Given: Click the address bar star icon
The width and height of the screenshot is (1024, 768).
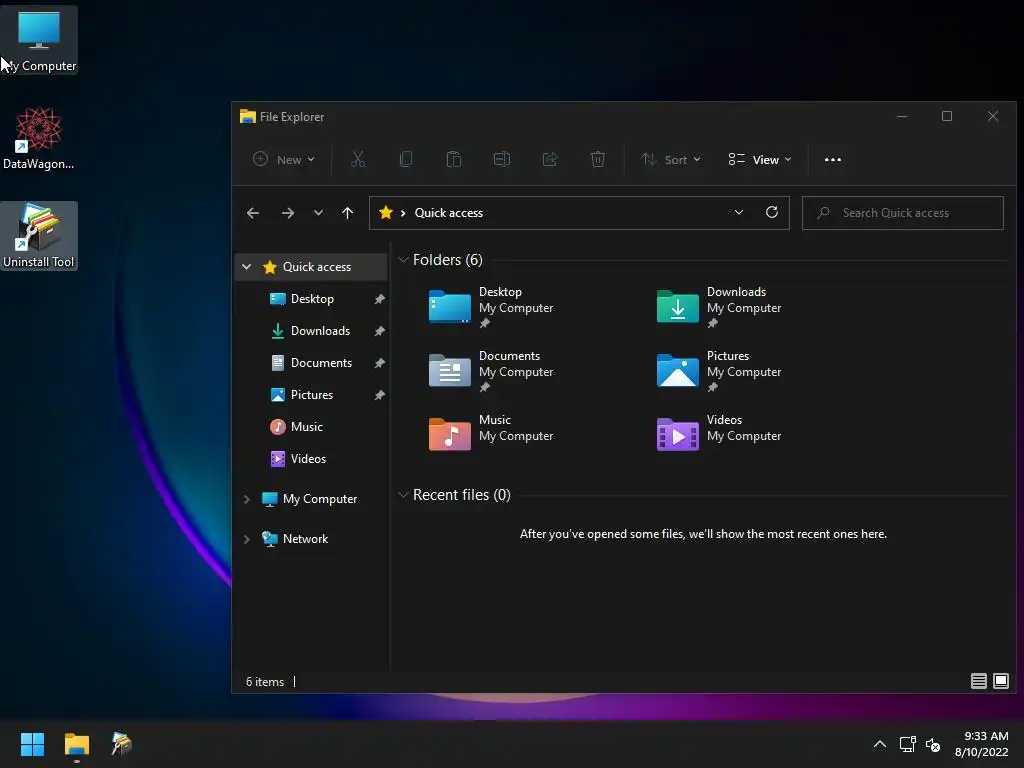Looking at the screenshot, I should 386,212.
